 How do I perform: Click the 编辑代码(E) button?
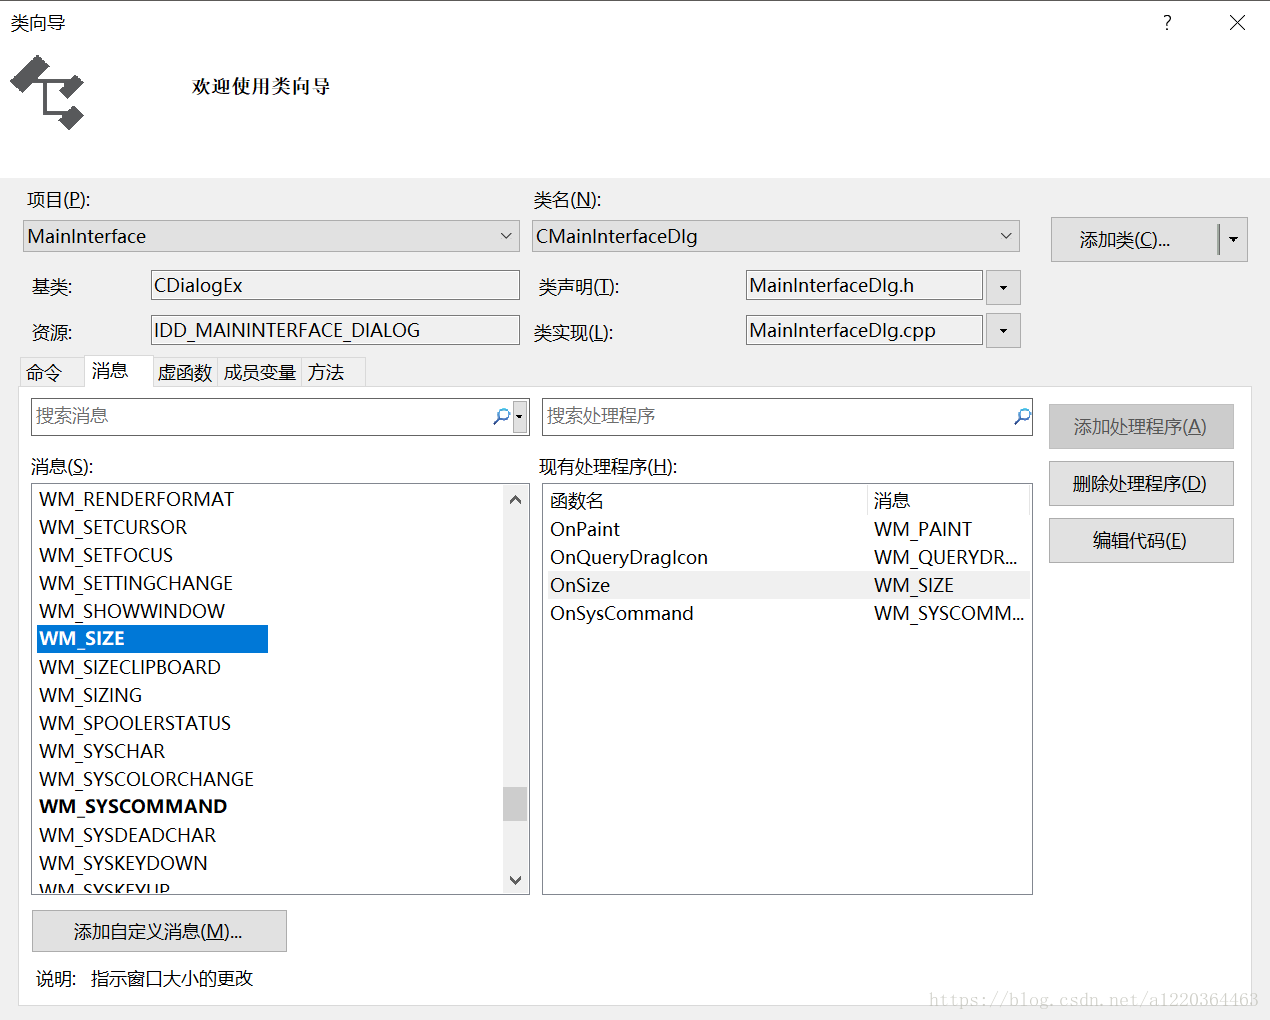coord(1141,541)
